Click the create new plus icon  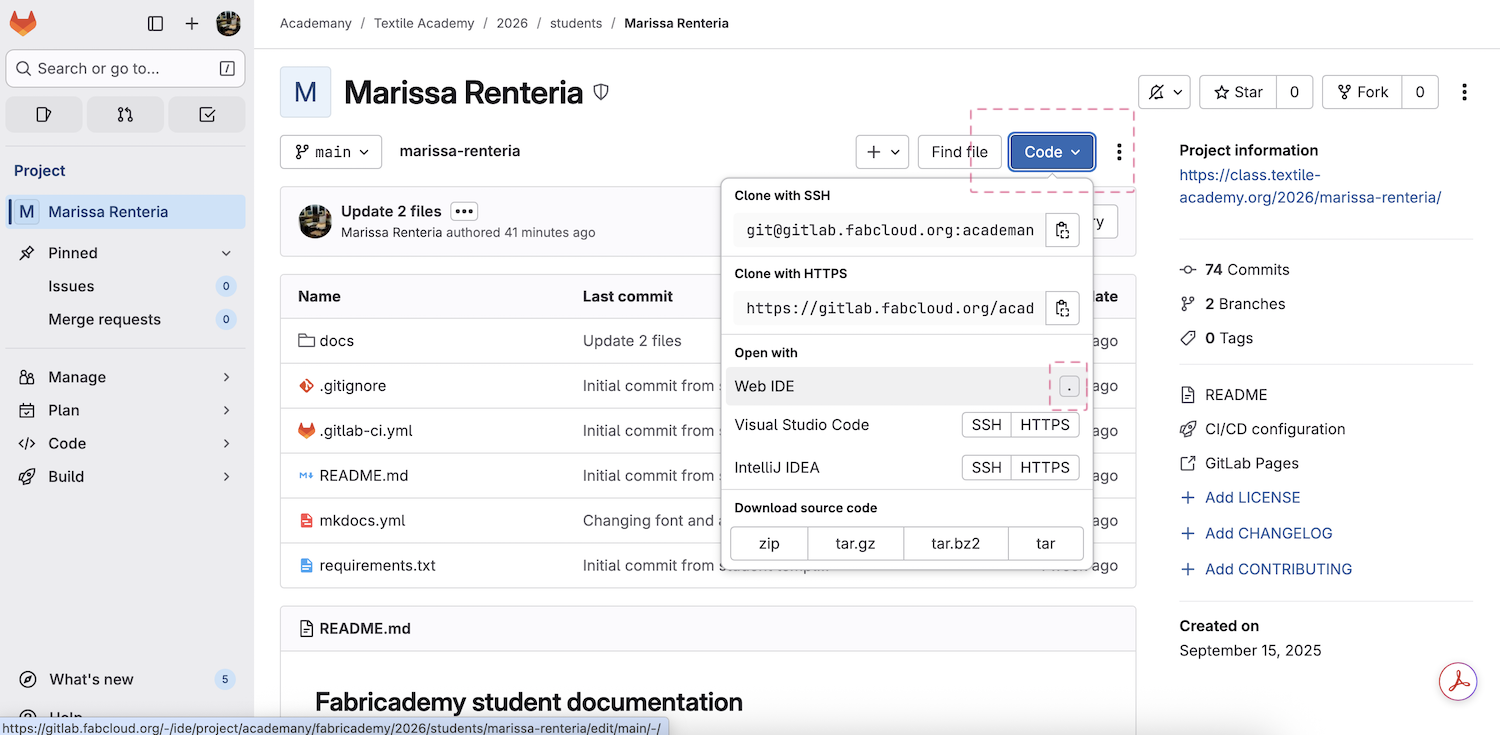pos(192,23)
